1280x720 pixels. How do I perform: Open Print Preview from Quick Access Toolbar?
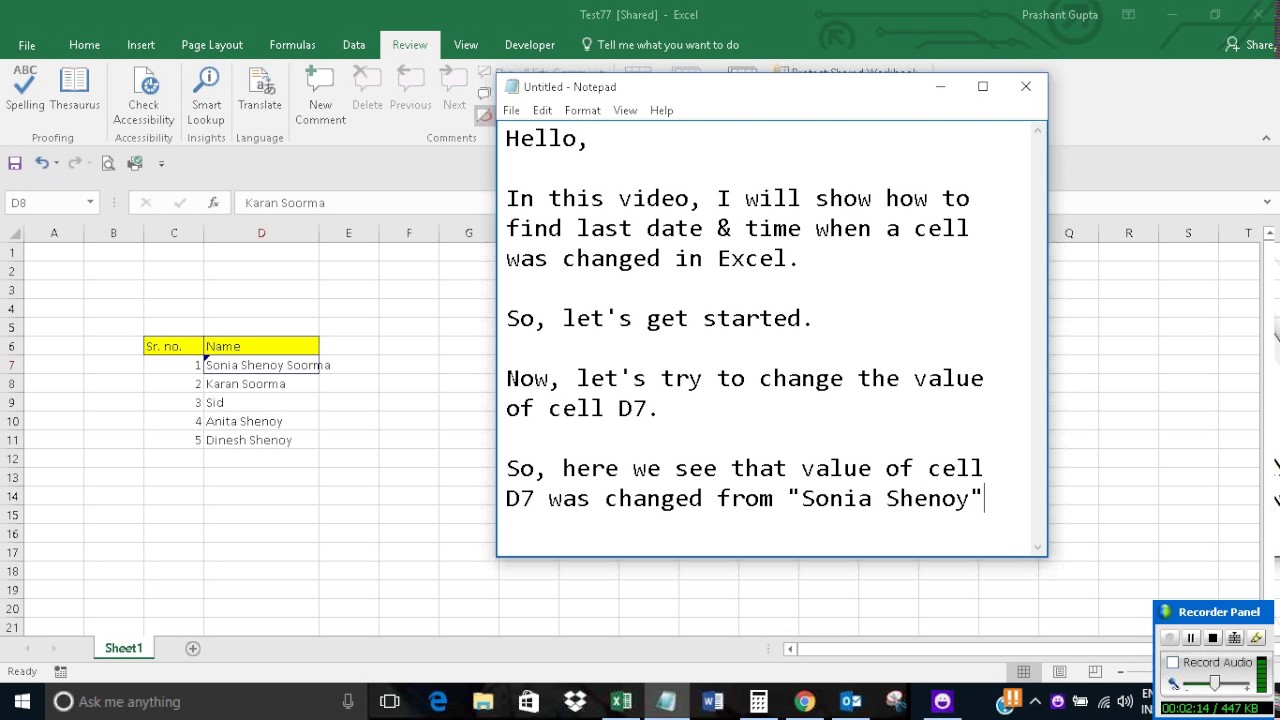108,163
